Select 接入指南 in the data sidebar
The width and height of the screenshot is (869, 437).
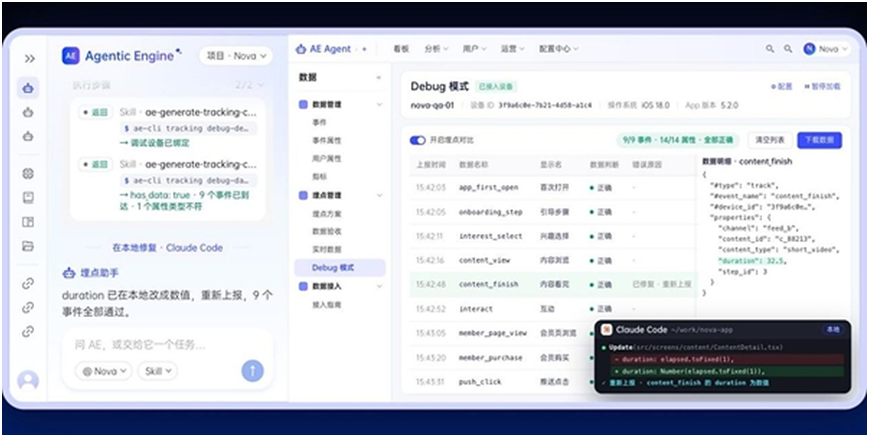pyautogui.click(x=327, y=305)
